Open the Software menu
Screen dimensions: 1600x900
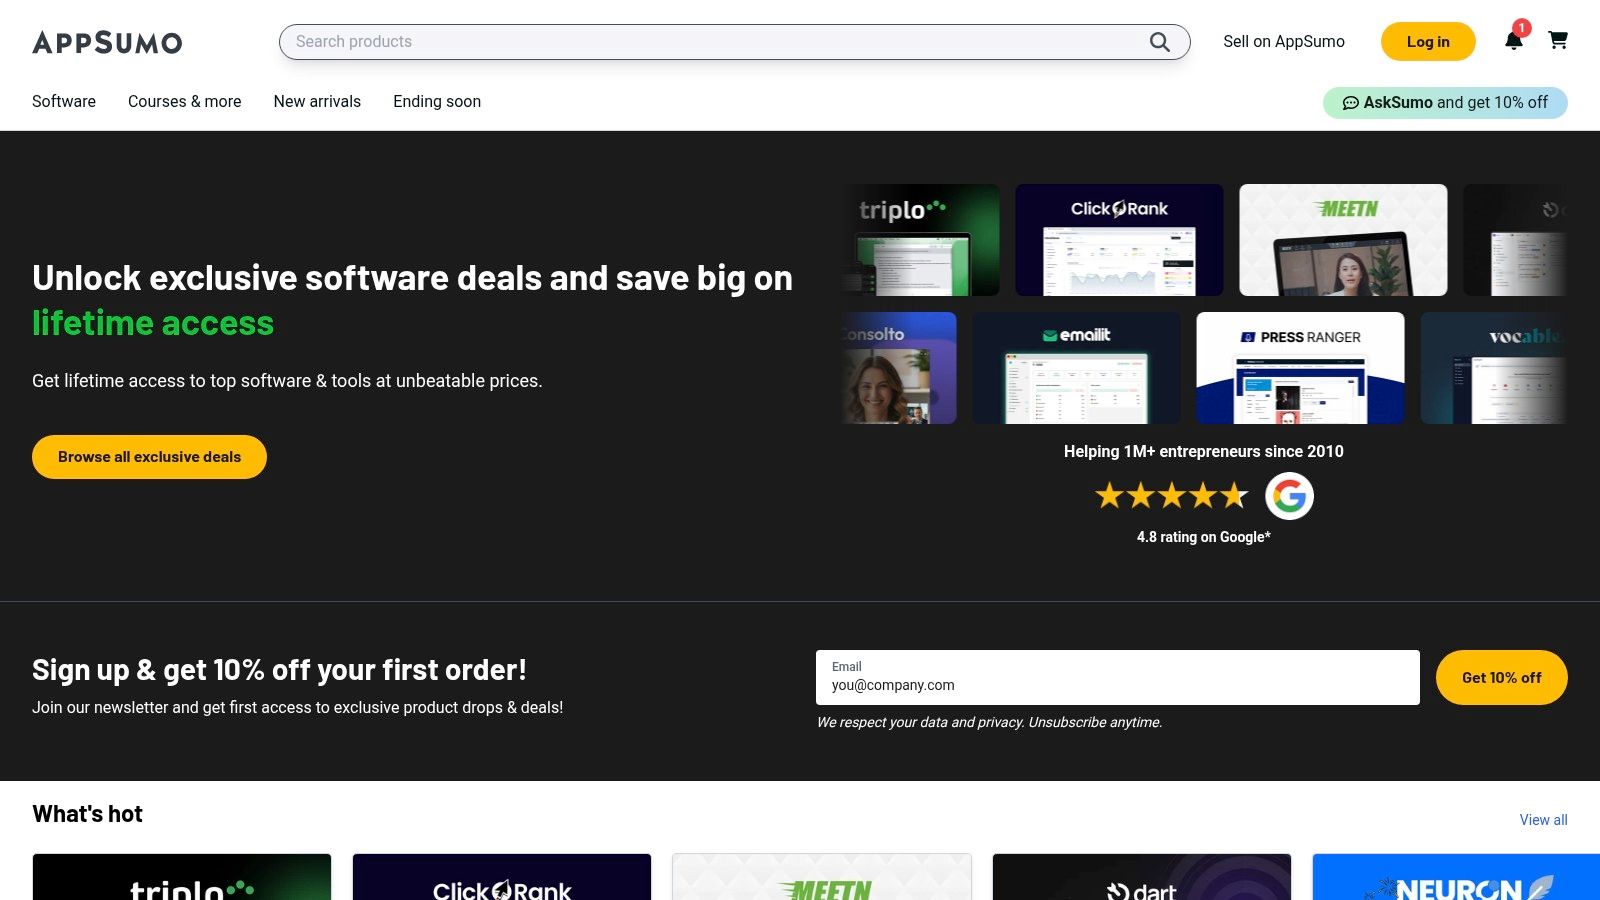coord(64,101)
